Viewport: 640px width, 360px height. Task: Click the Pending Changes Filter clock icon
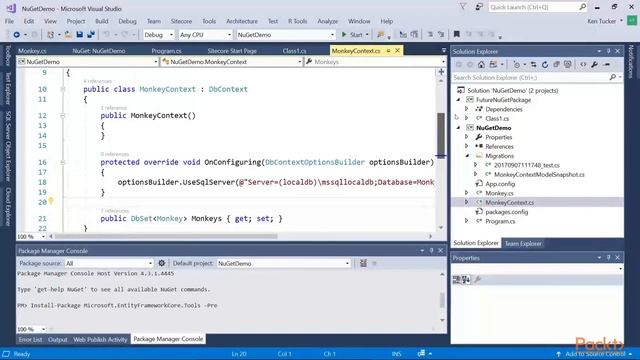[x=517, y=64]
